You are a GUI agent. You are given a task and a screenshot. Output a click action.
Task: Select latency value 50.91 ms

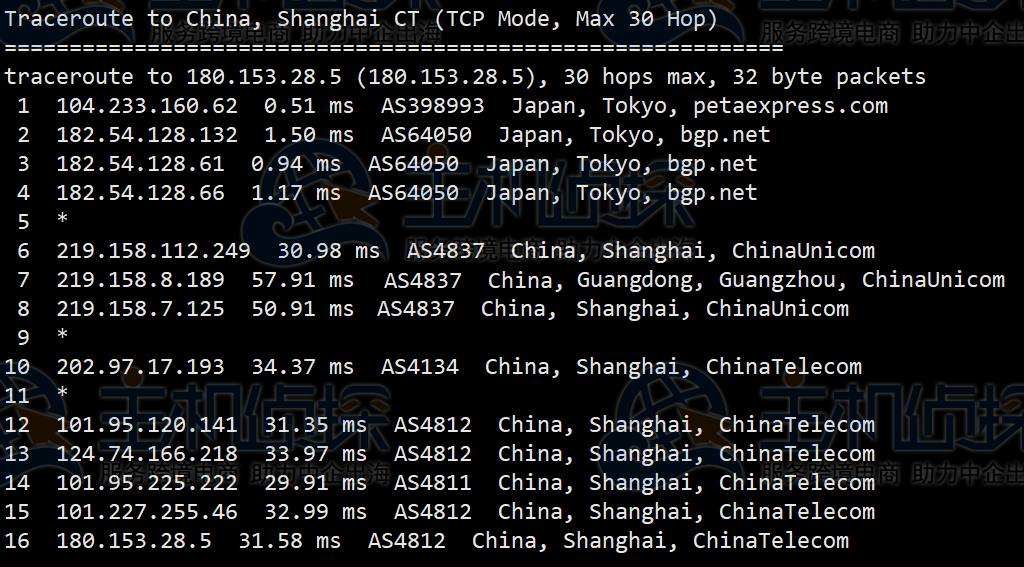[x=302, y=309]
